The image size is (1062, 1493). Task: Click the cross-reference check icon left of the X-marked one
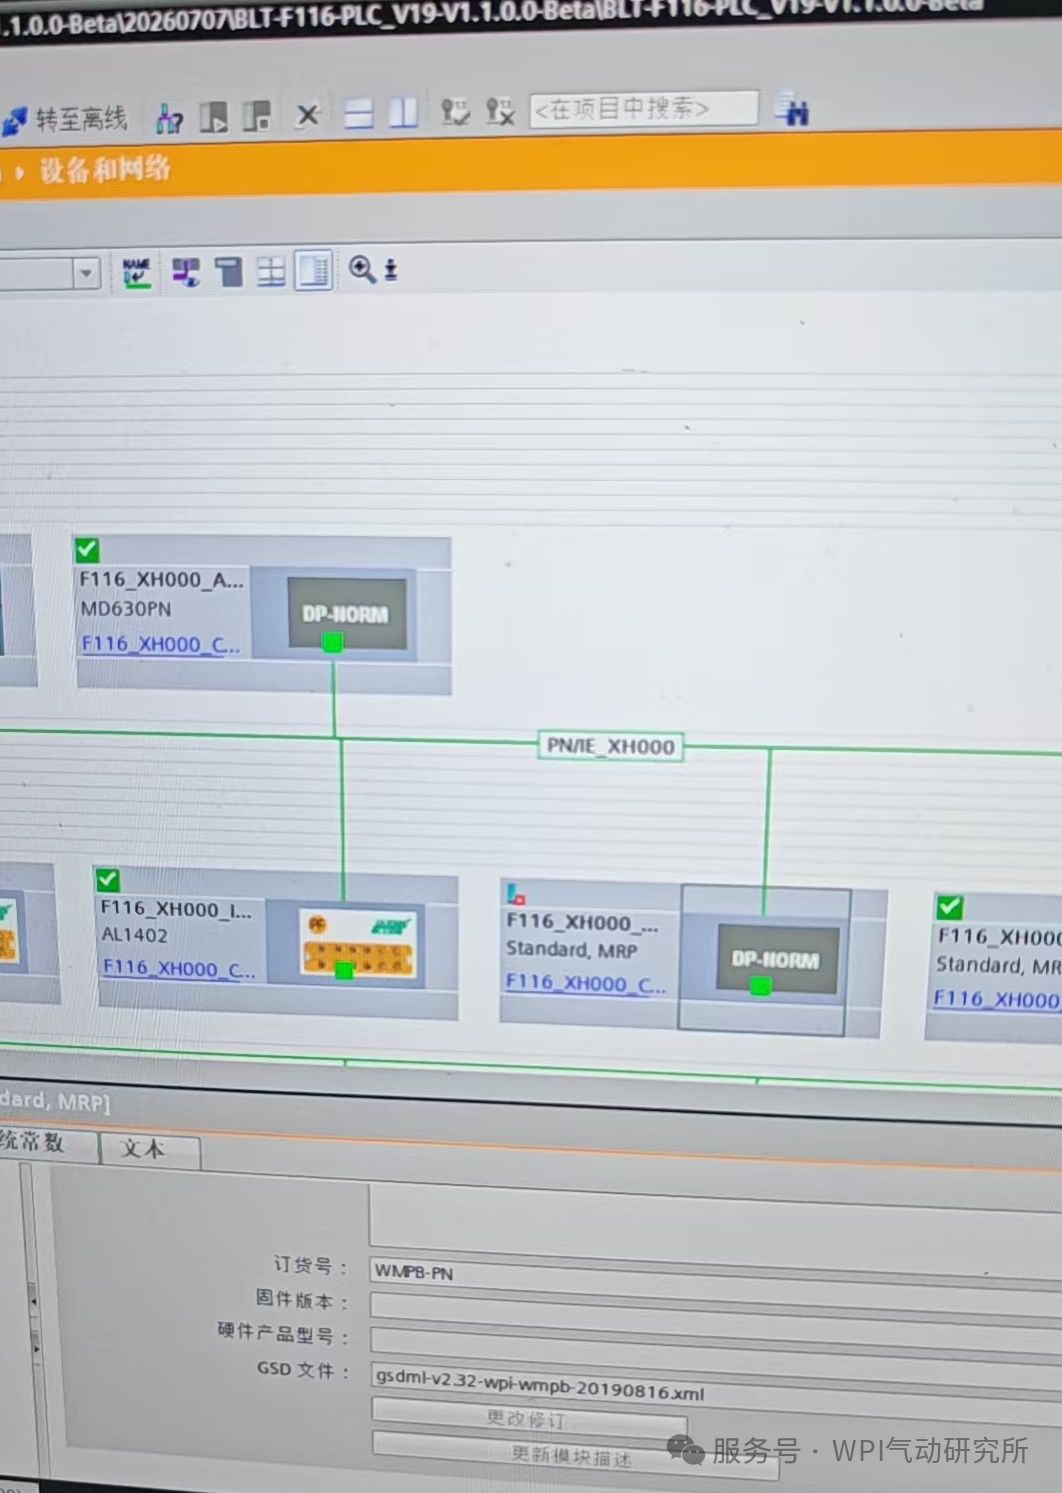(x=455, y=111)
